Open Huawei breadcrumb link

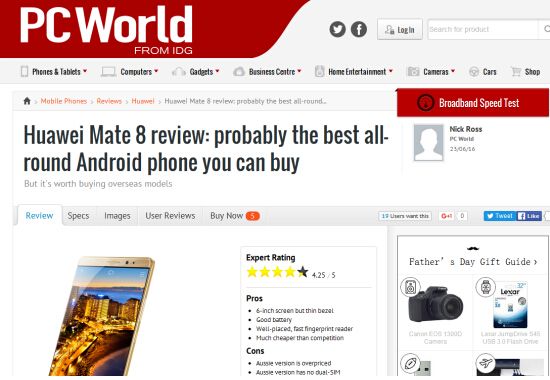tap(143, 101)
